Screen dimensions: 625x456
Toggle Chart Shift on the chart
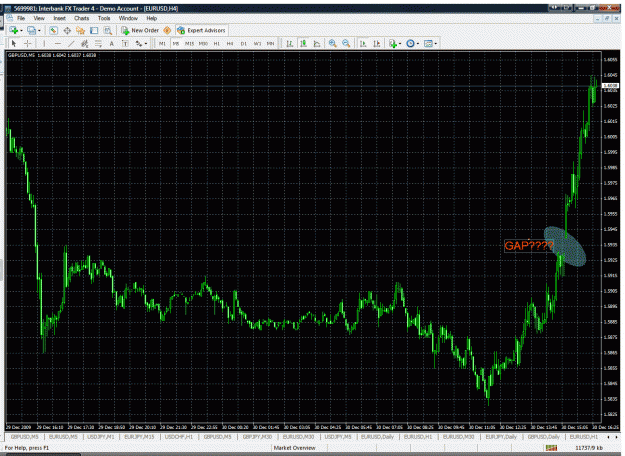click(x=376, y=43)
